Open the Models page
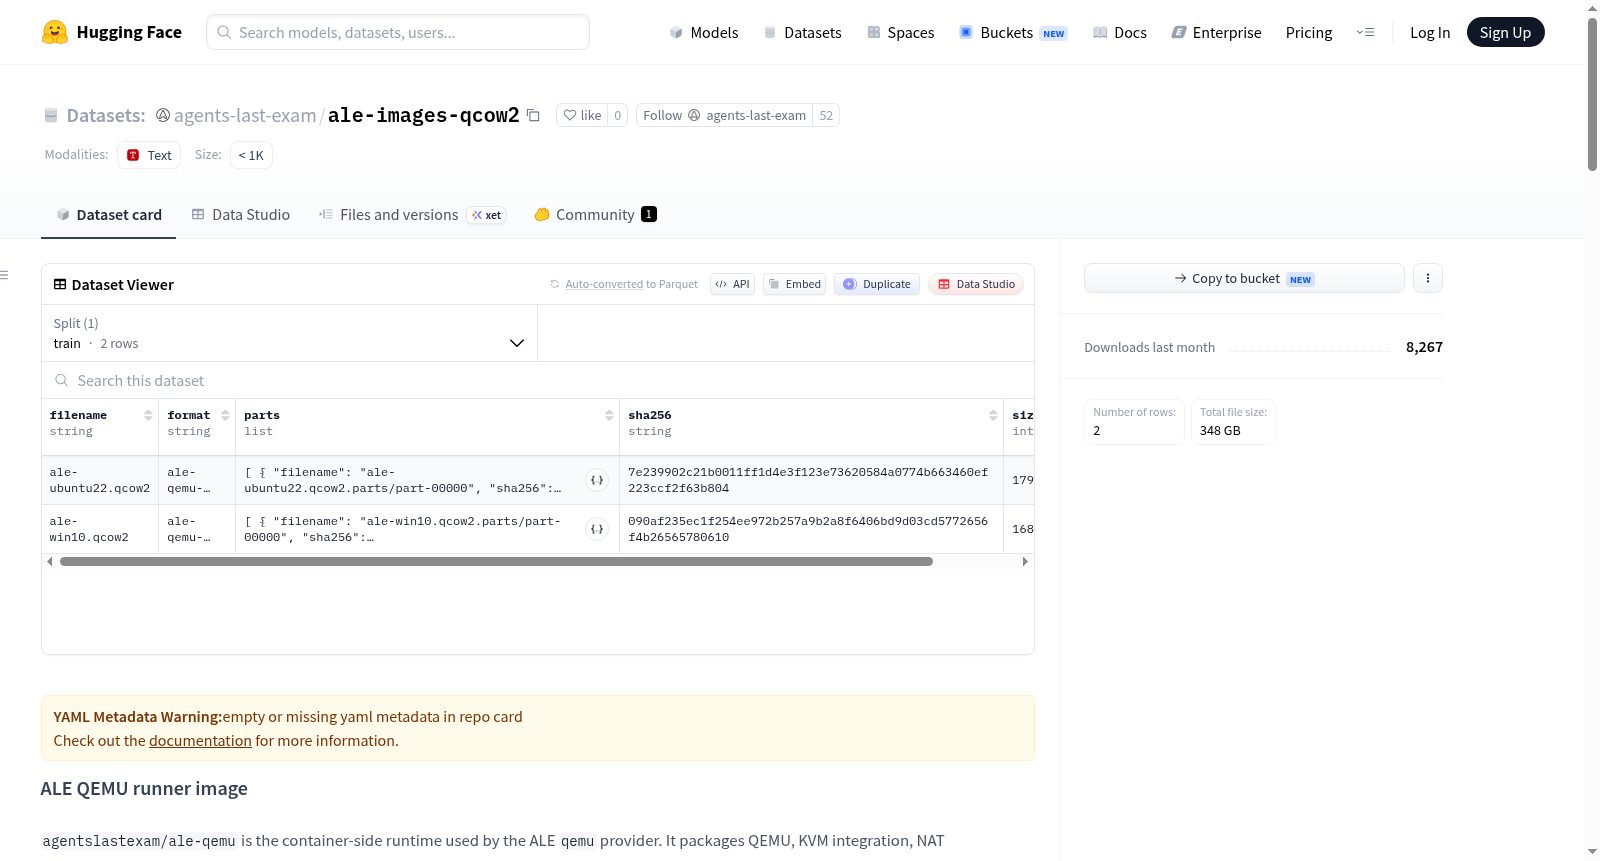The width and height of the screenshot is (1600, 861). coord(704,32)
